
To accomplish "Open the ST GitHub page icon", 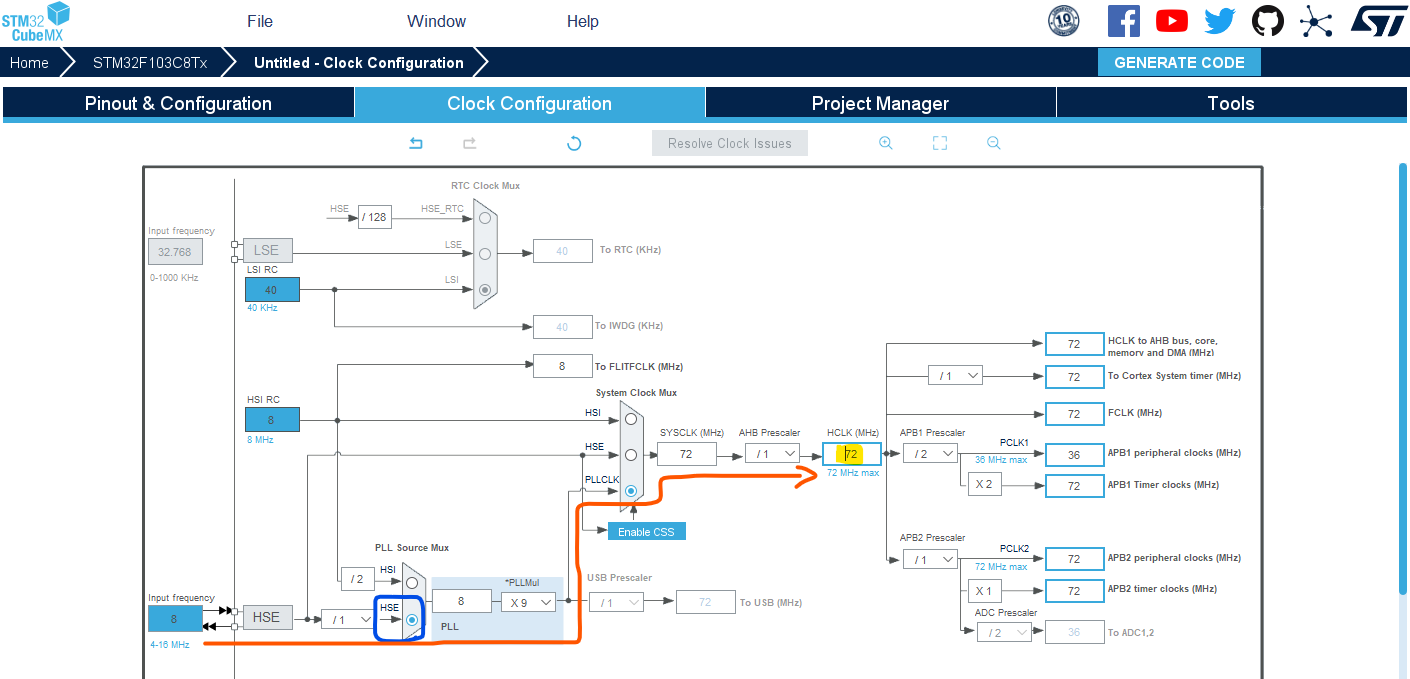I will 1267,20.
